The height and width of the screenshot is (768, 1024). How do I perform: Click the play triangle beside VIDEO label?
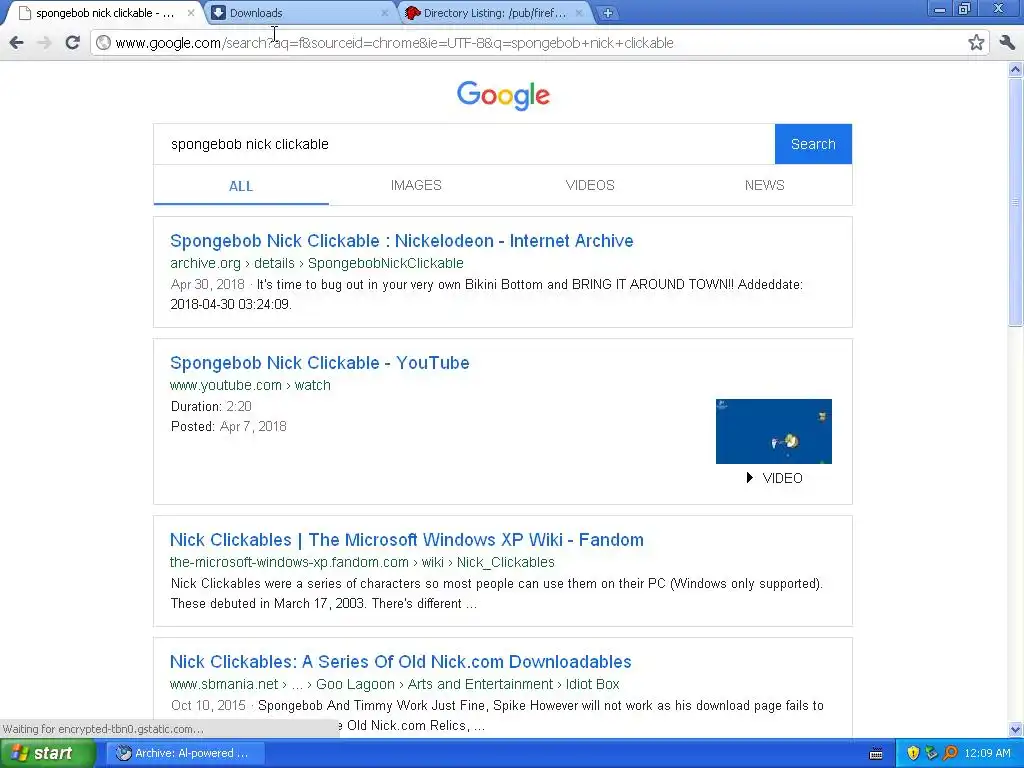point(750,478)
